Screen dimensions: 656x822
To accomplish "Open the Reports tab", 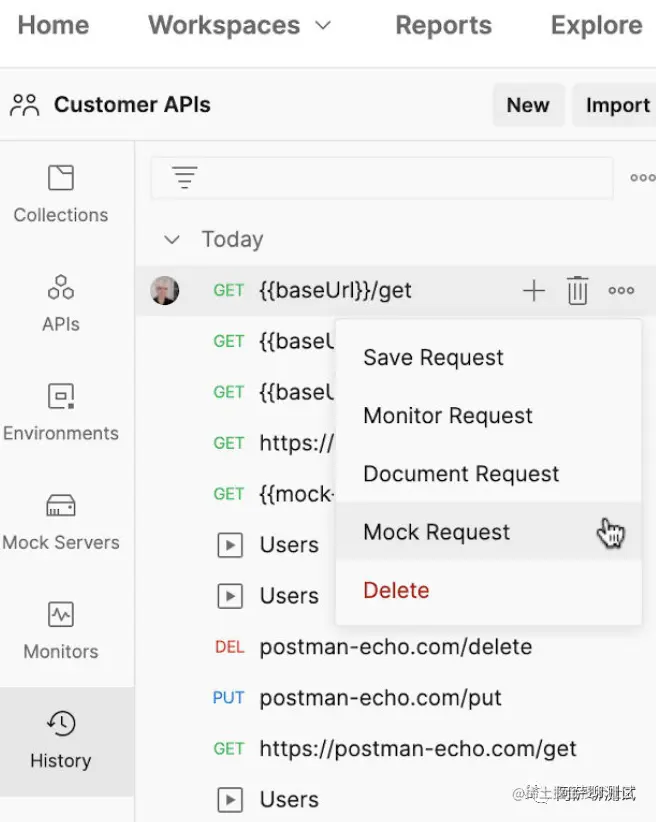I will click(x=444, y=25).
